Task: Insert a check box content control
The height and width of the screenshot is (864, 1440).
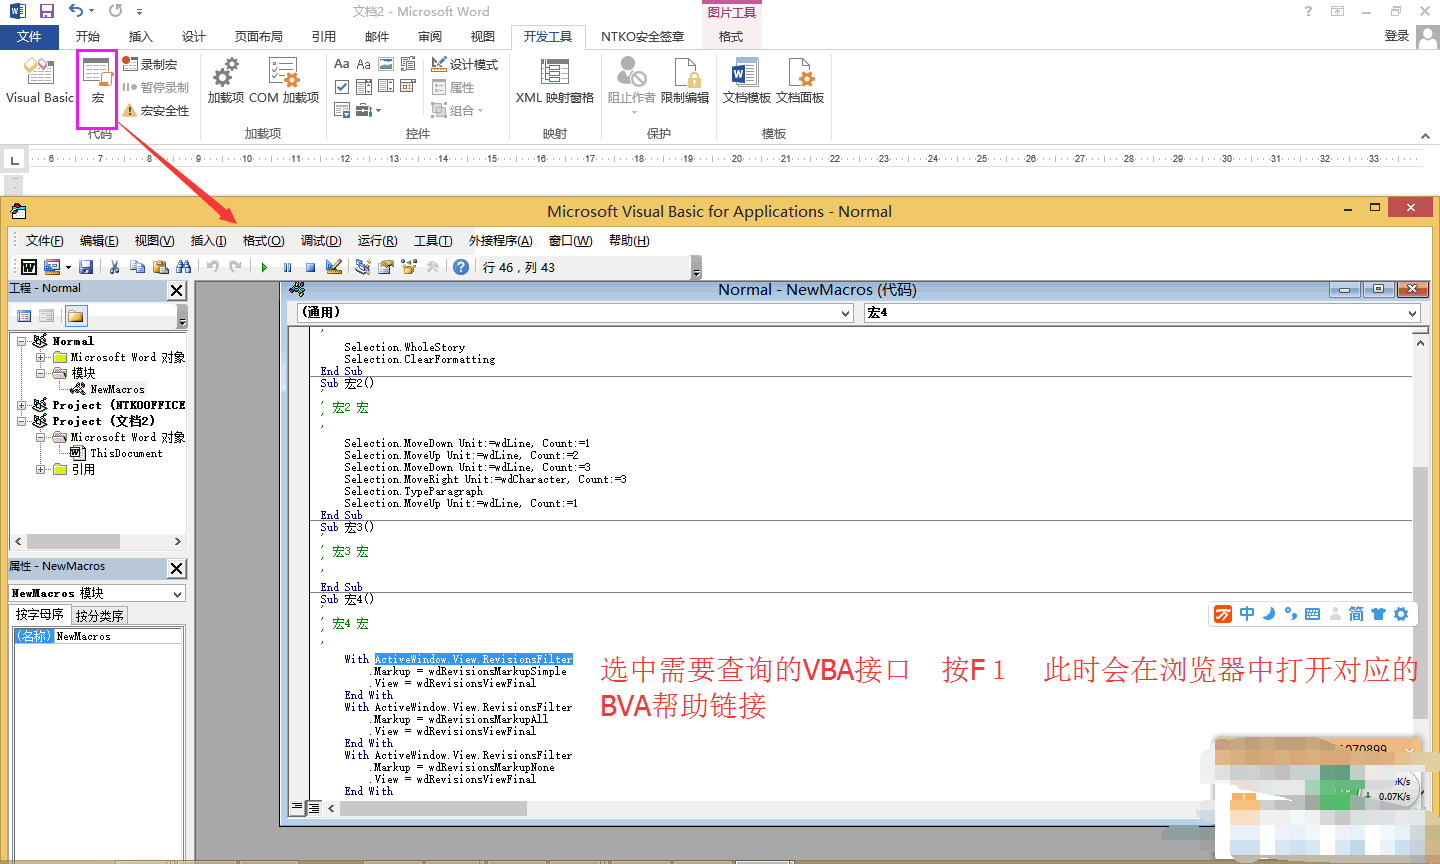Action: coord(342,87)
